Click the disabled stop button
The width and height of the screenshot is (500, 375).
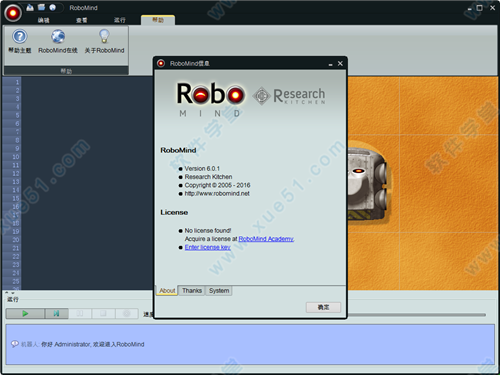103,313
